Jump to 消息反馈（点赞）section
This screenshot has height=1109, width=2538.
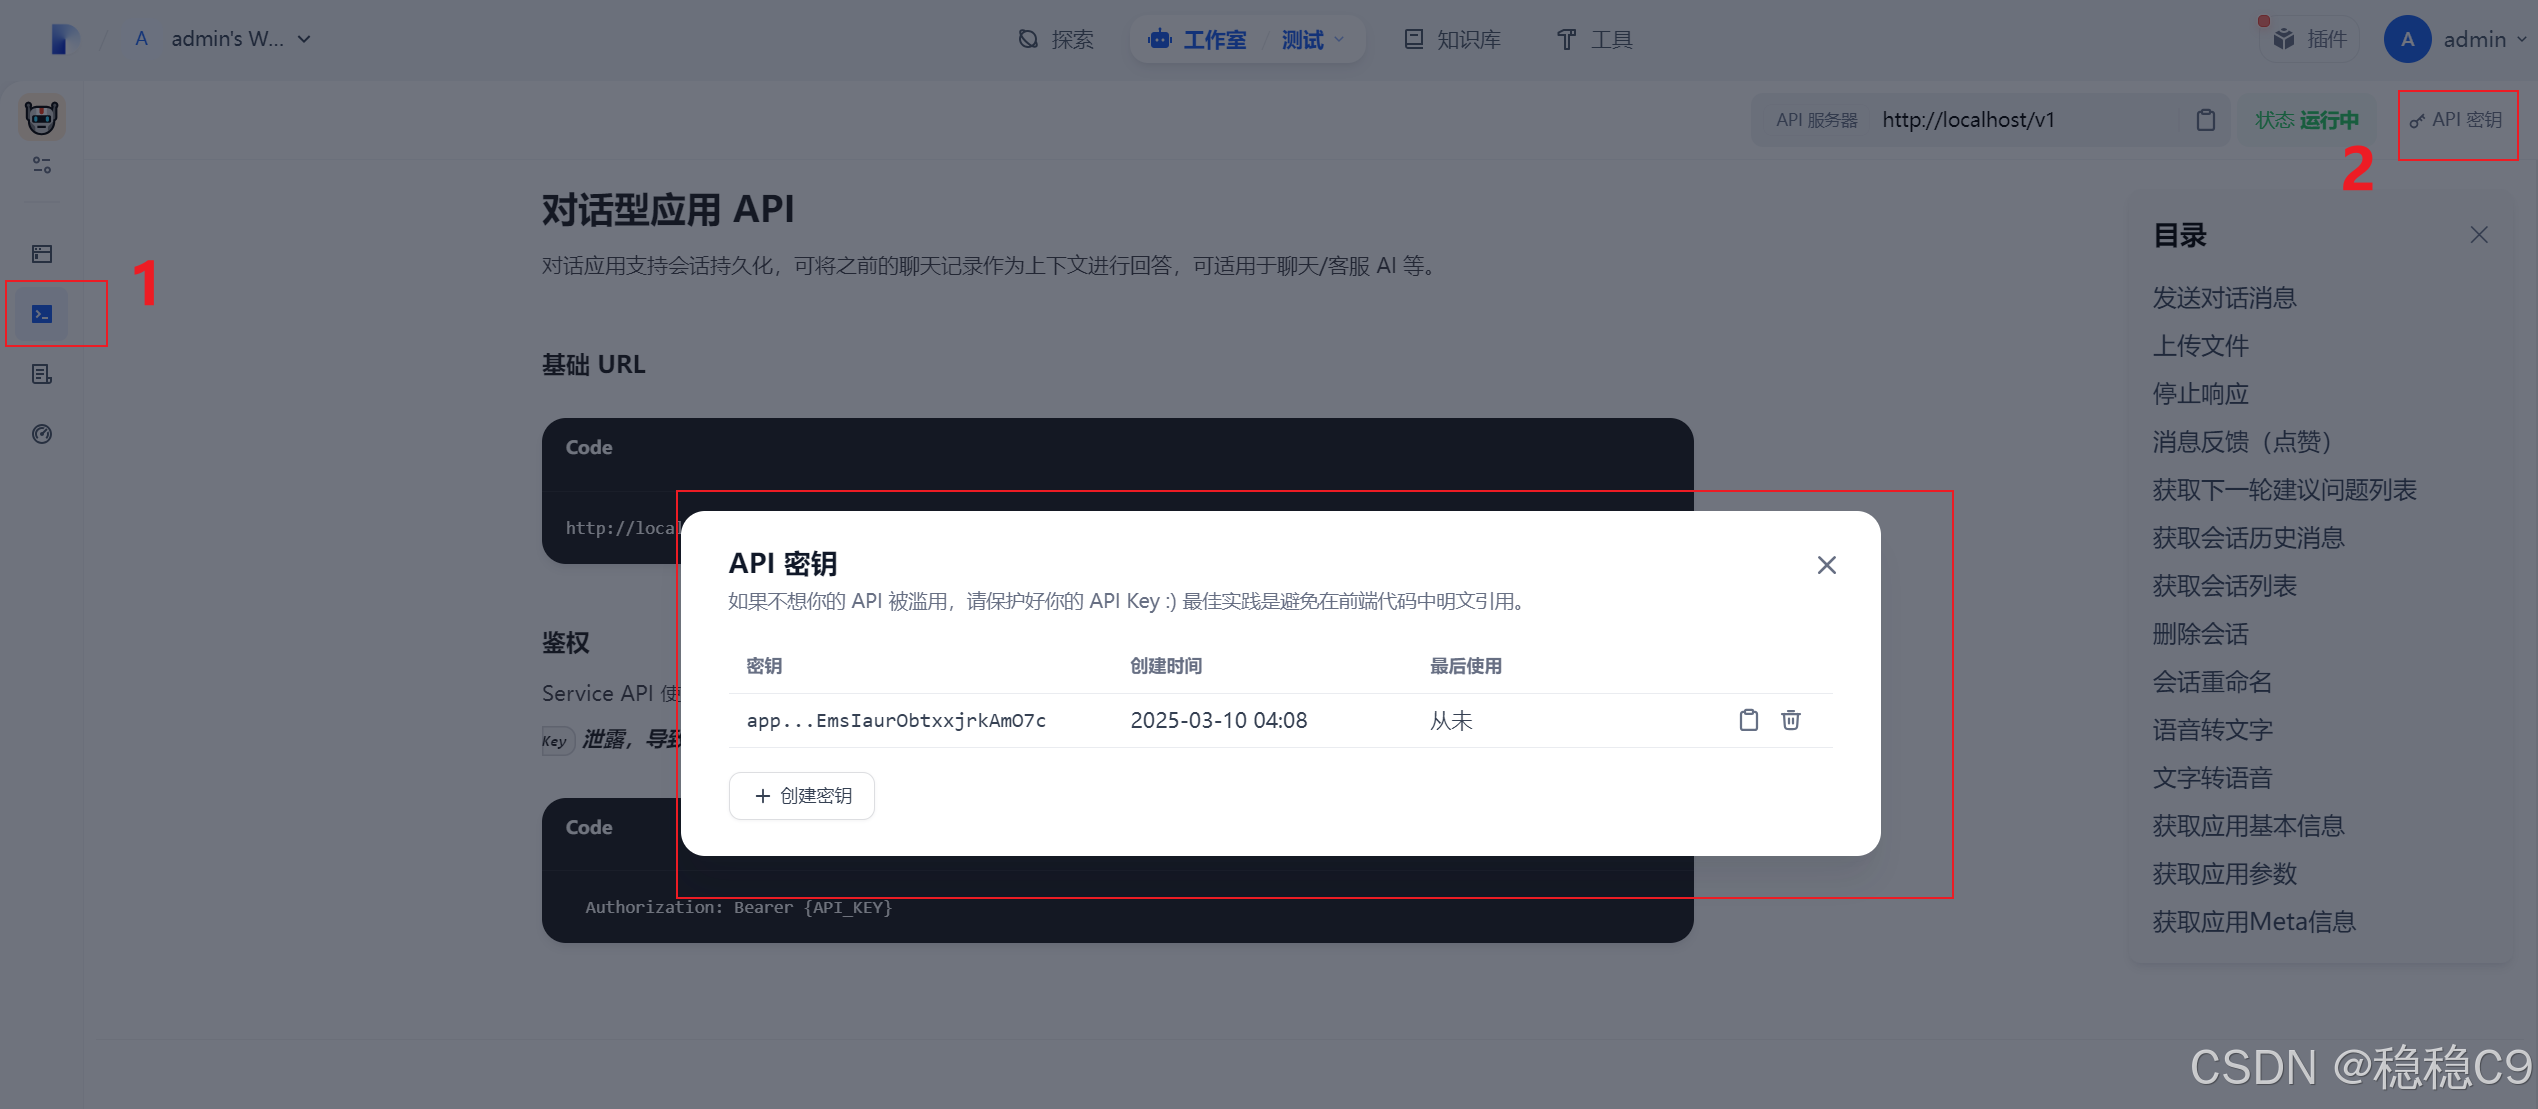click(2244, 442)
